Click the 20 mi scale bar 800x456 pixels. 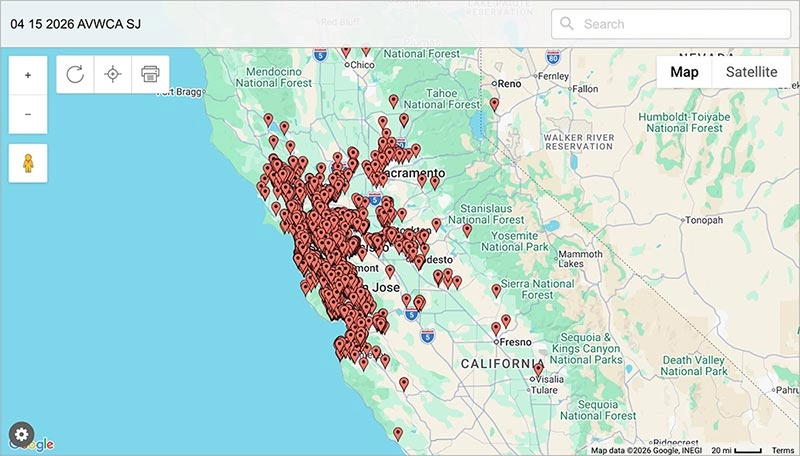click(x=736, y=450)
